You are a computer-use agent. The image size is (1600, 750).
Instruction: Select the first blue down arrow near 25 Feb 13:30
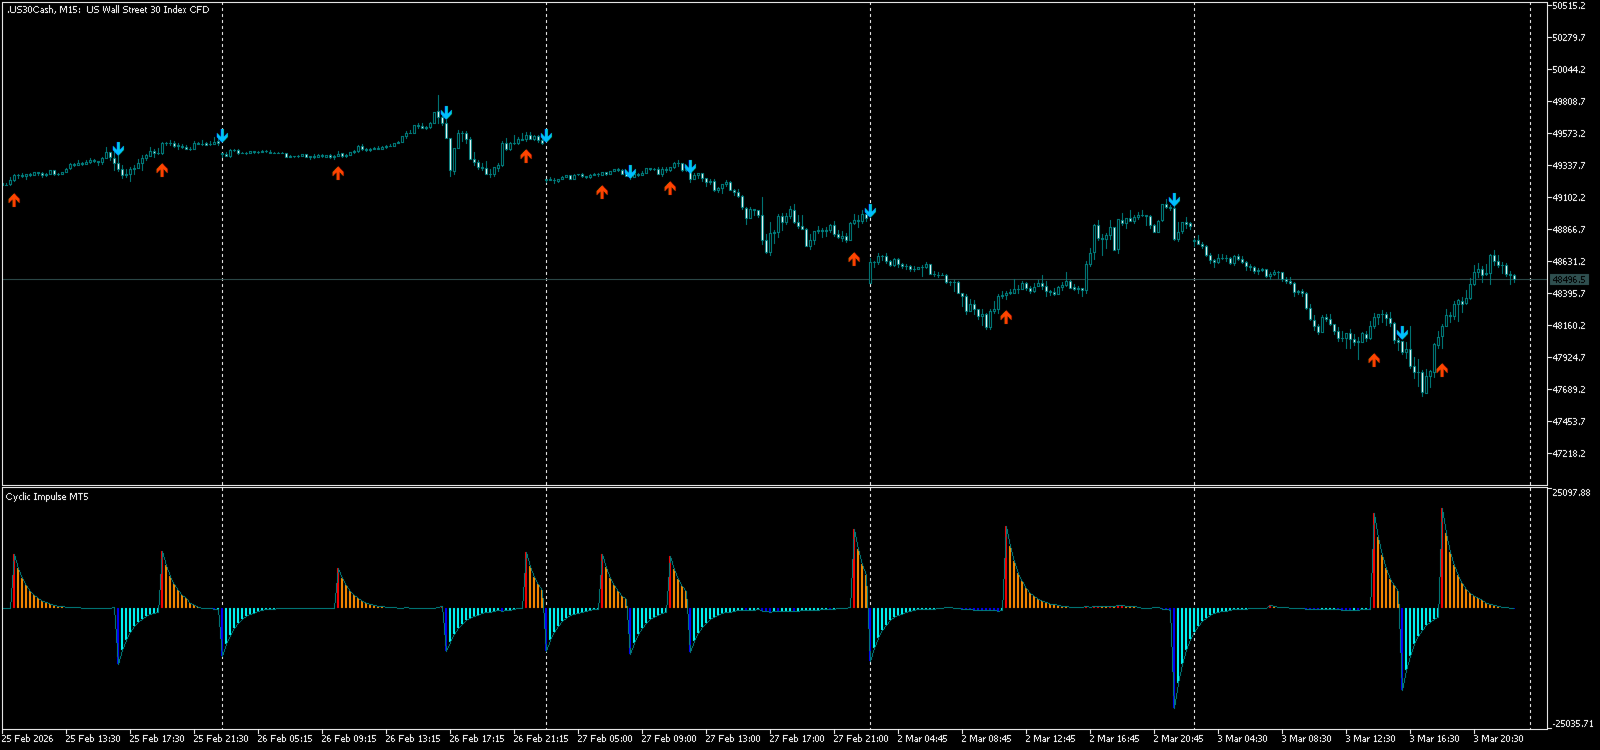118,149
